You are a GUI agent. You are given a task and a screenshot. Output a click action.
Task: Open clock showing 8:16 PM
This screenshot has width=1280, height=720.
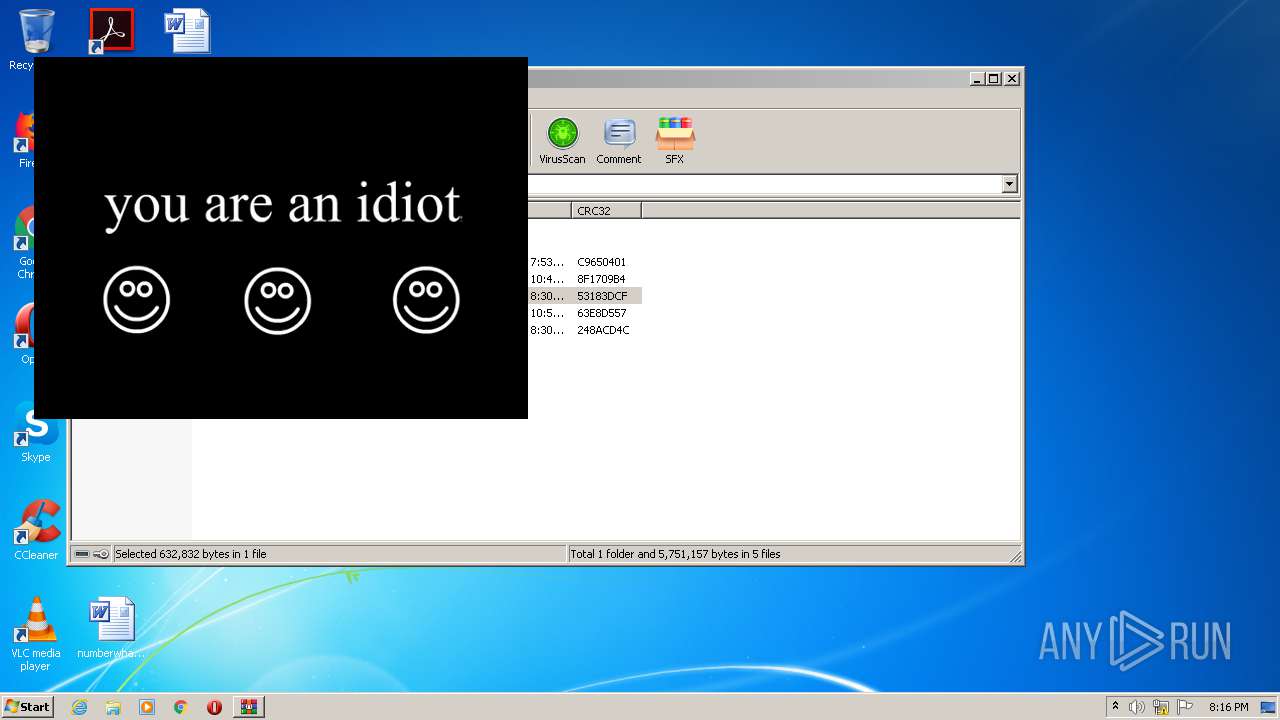(1228, 707)
